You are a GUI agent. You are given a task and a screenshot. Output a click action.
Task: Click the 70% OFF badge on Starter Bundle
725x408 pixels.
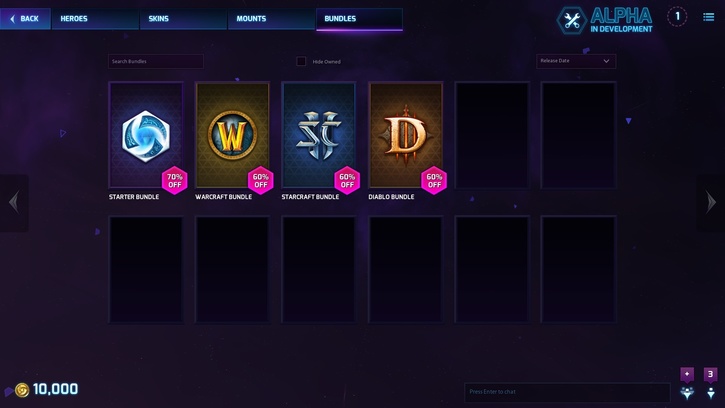(x=175, y=180)
